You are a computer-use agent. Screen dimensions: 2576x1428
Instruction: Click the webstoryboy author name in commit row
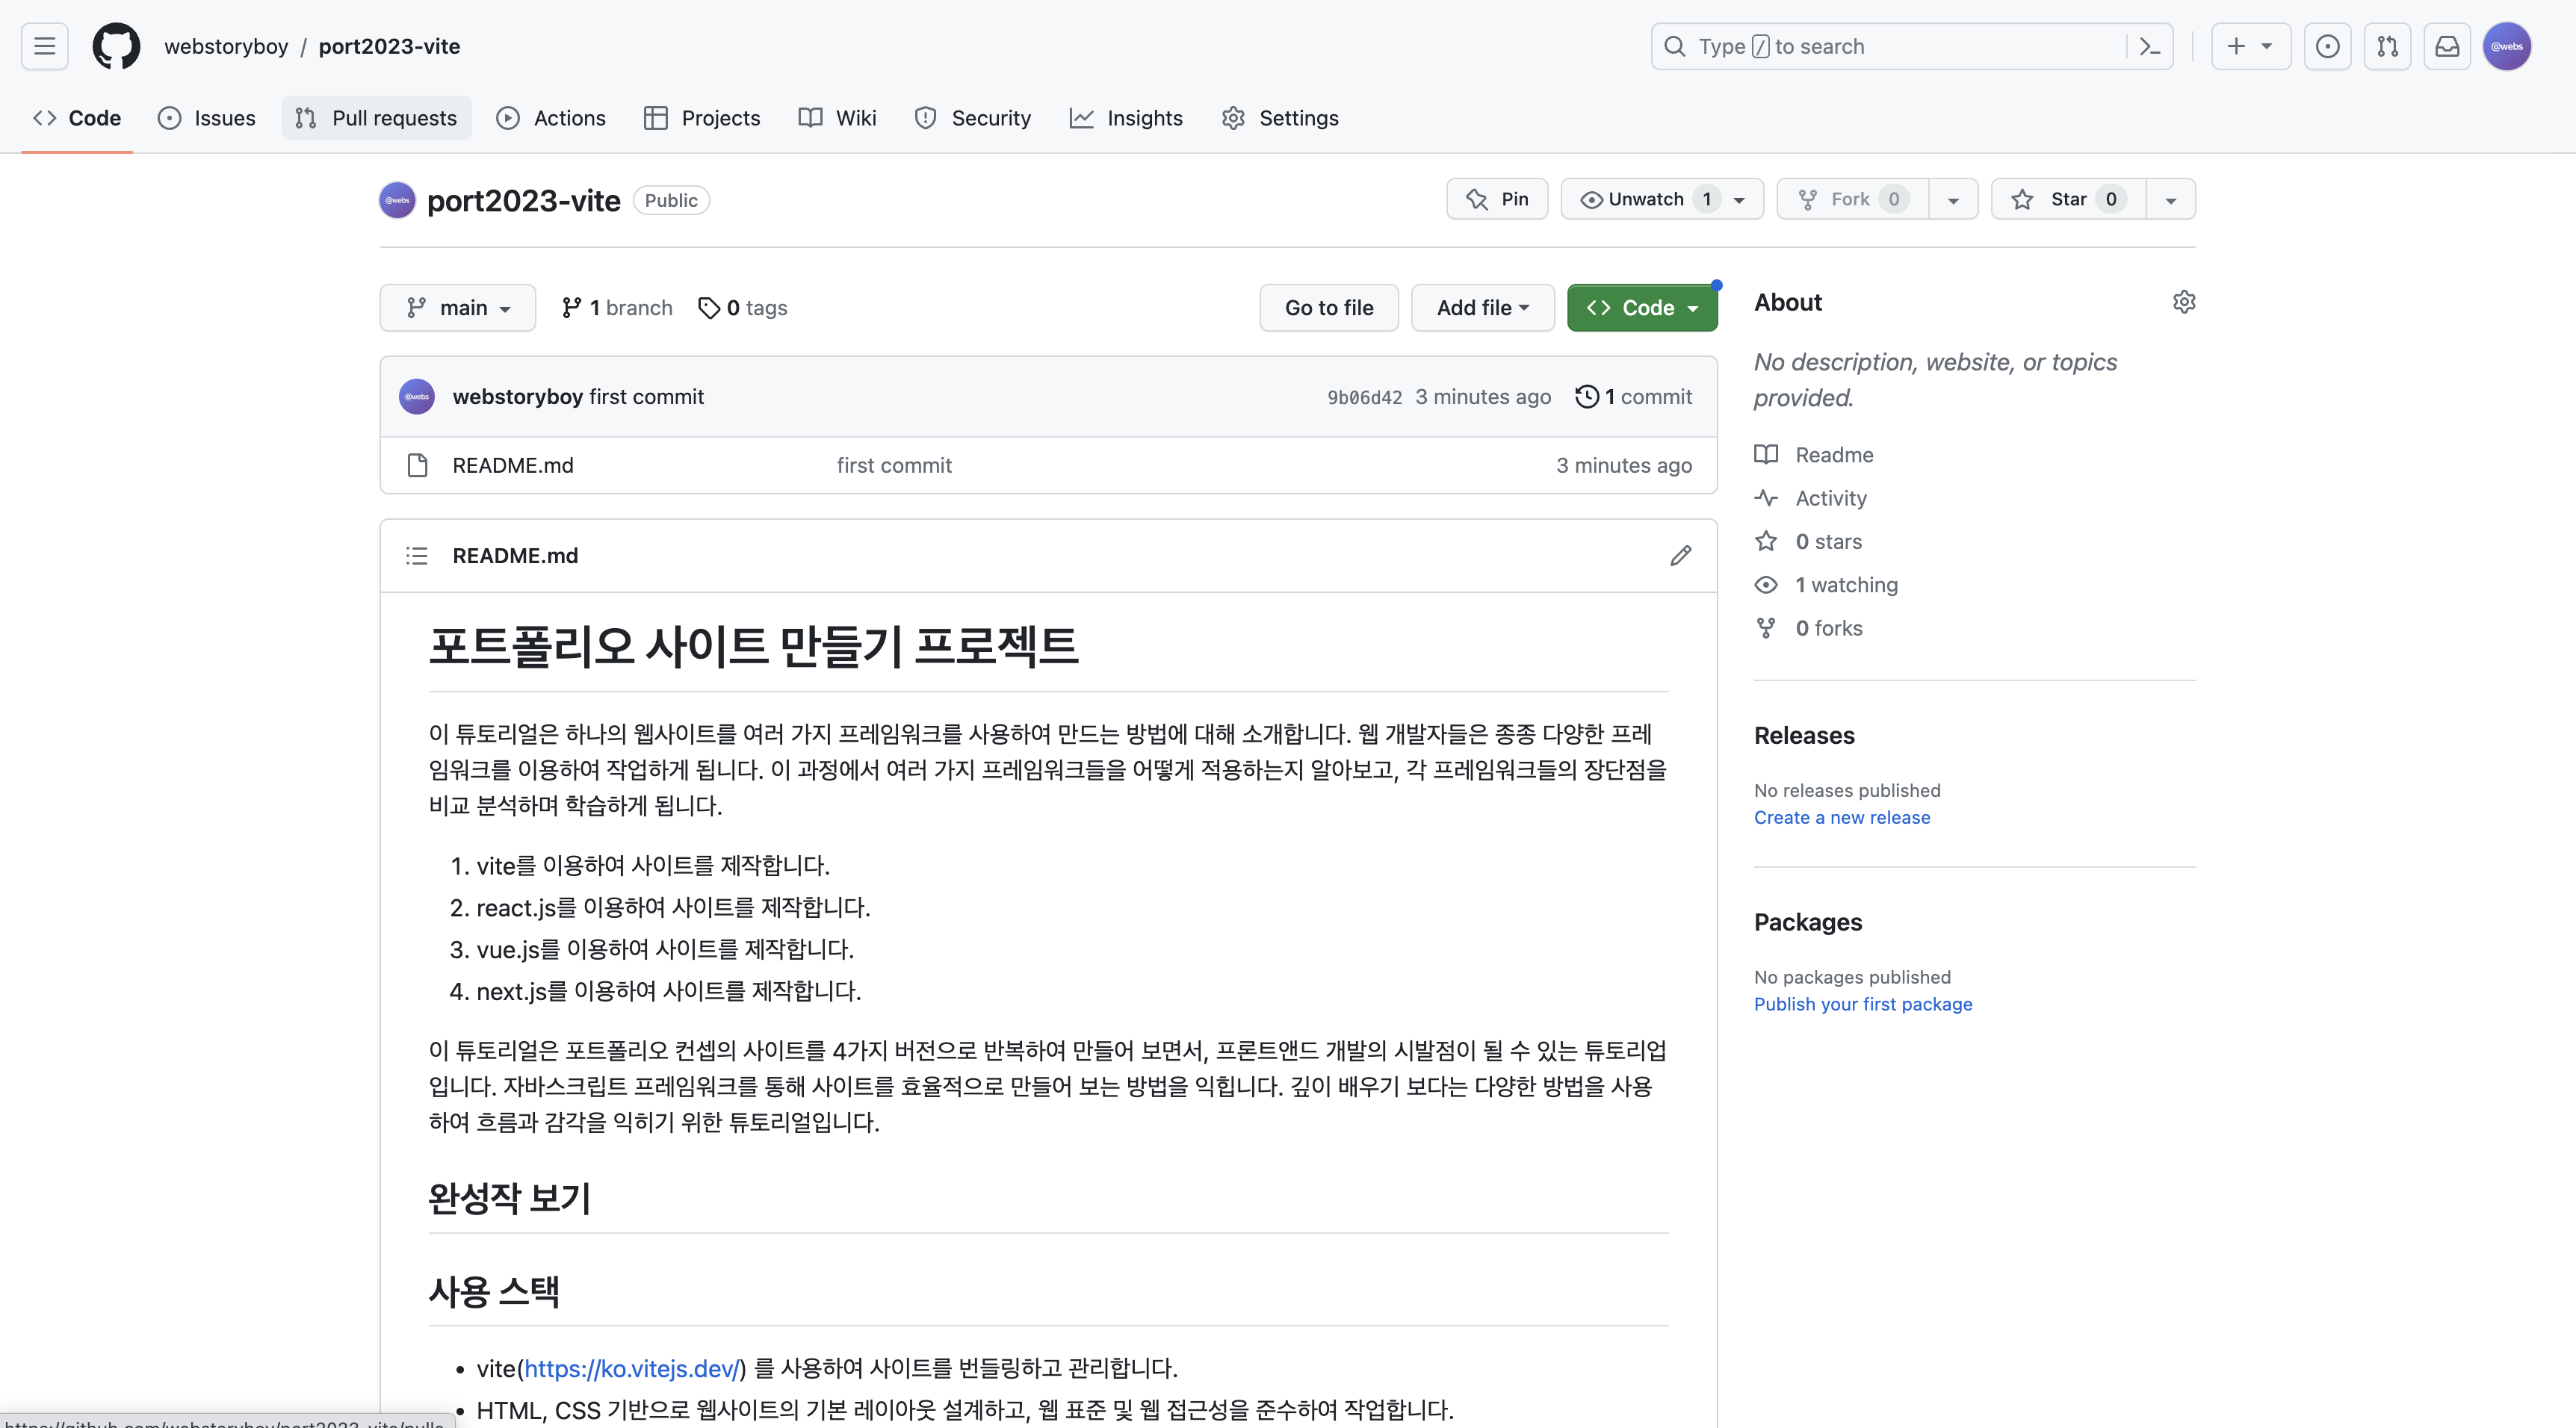[x=517, y=397]
